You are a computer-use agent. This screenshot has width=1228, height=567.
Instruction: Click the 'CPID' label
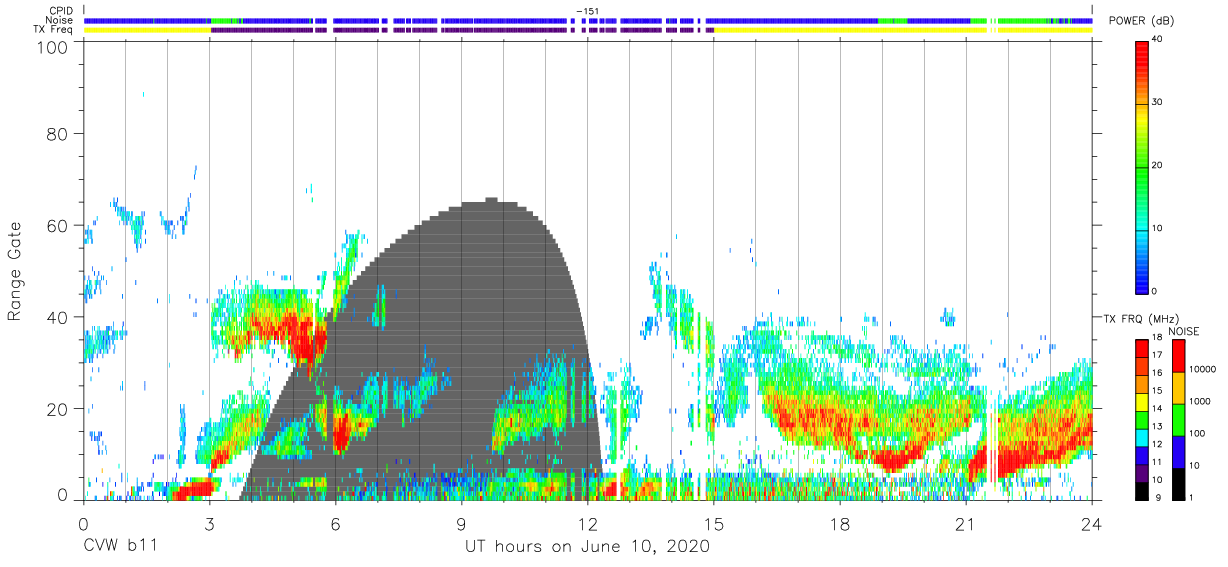coord(61,11)
